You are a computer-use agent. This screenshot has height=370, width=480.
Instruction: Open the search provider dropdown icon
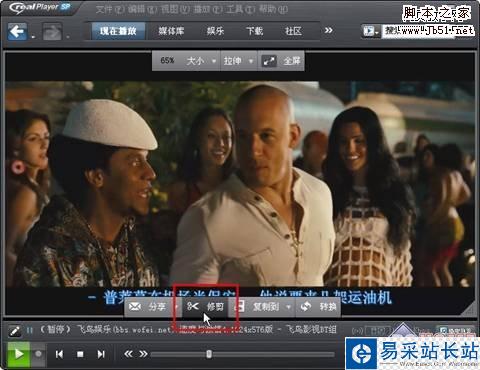[370, 31]
